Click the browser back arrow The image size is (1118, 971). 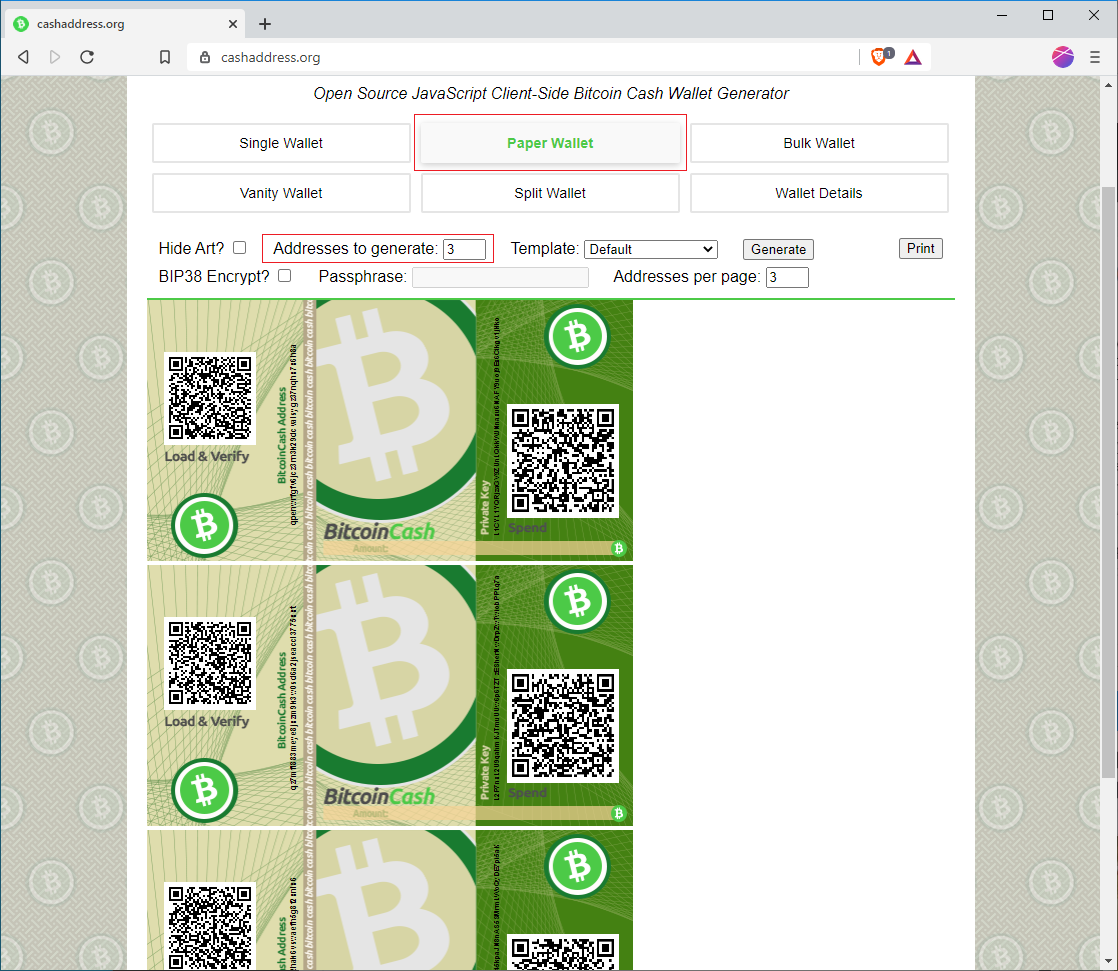(24, 57)
